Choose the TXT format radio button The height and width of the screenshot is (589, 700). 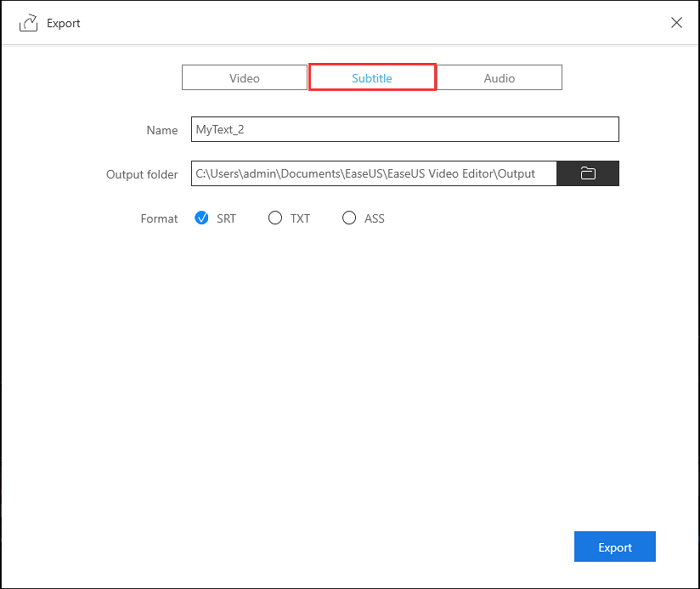[x=275, y=218]
